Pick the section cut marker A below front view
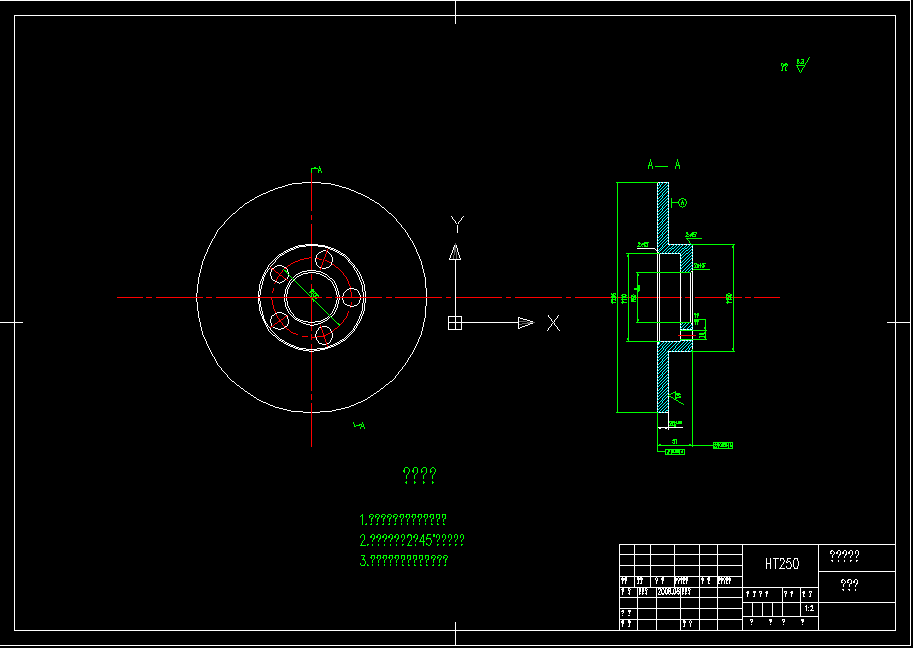The image size is (913, 648). 359,426
